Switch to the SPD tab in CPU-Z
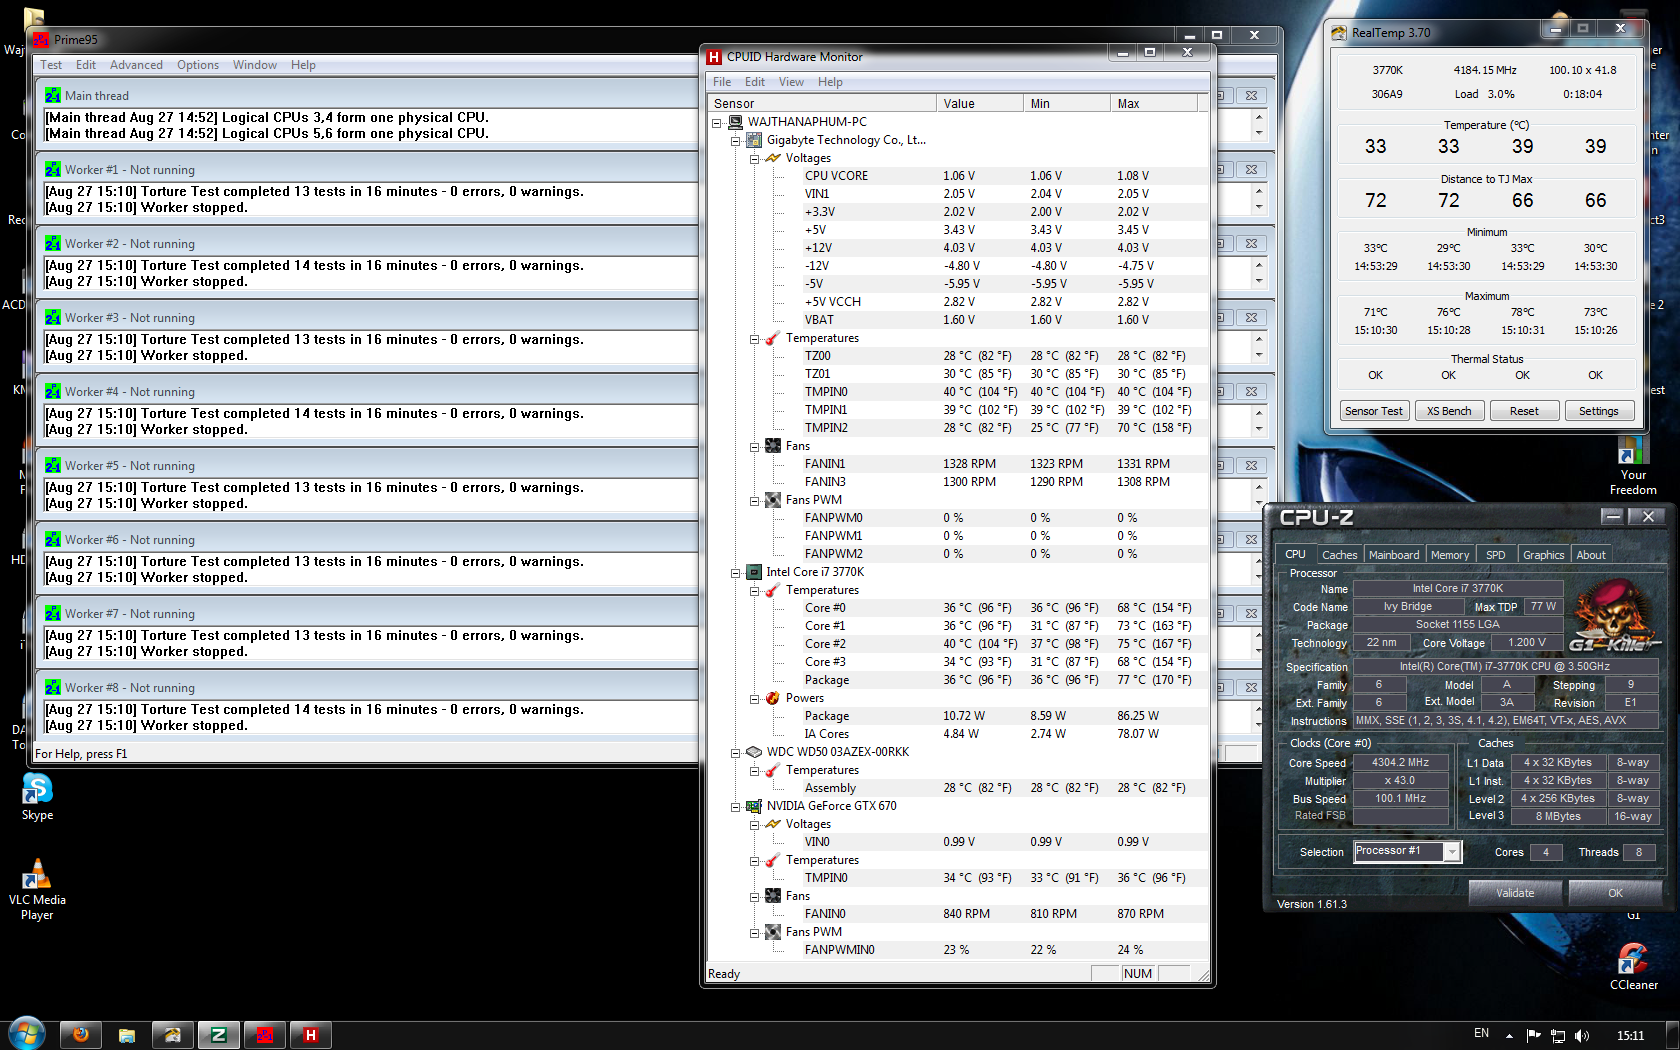The height and width of the screenshot is (1050, 1680). 1496,555
